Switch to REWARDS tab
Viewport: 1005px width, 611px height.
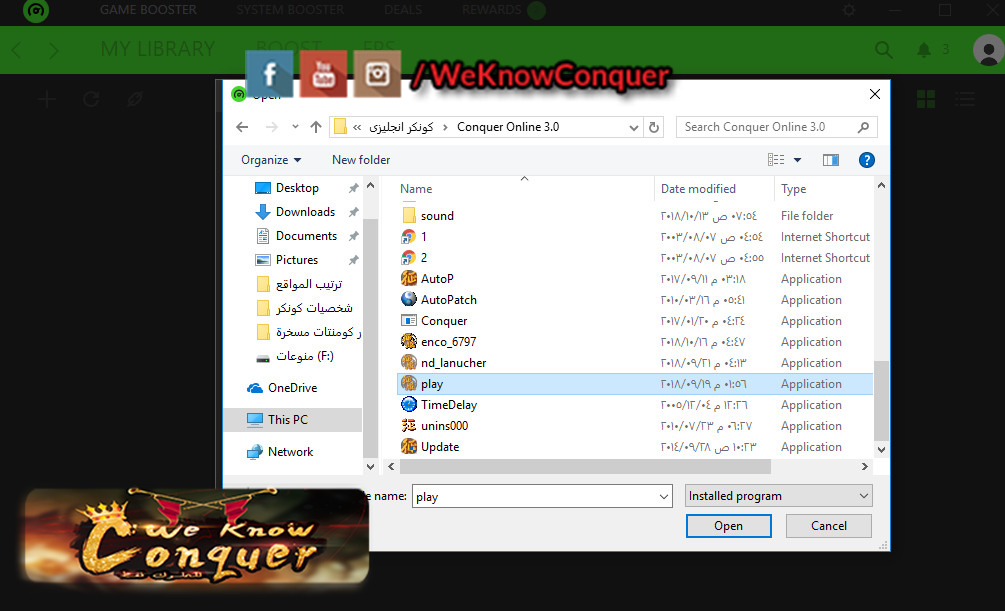tap(492, 10)
